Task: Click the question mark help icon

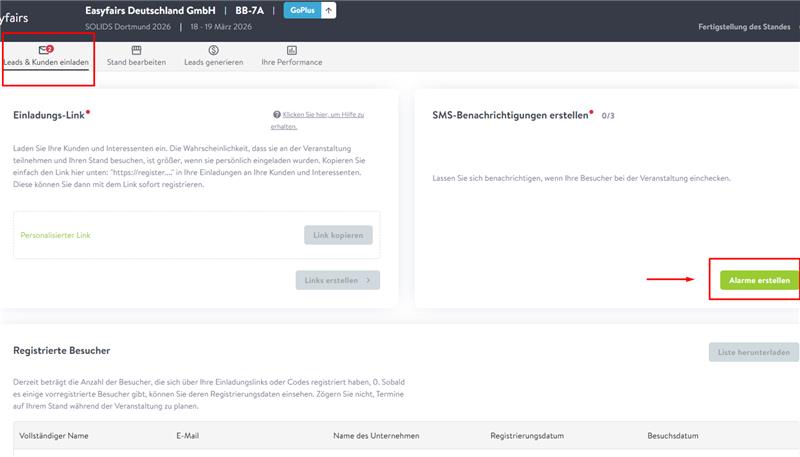Action: click(x=277, y=115)
